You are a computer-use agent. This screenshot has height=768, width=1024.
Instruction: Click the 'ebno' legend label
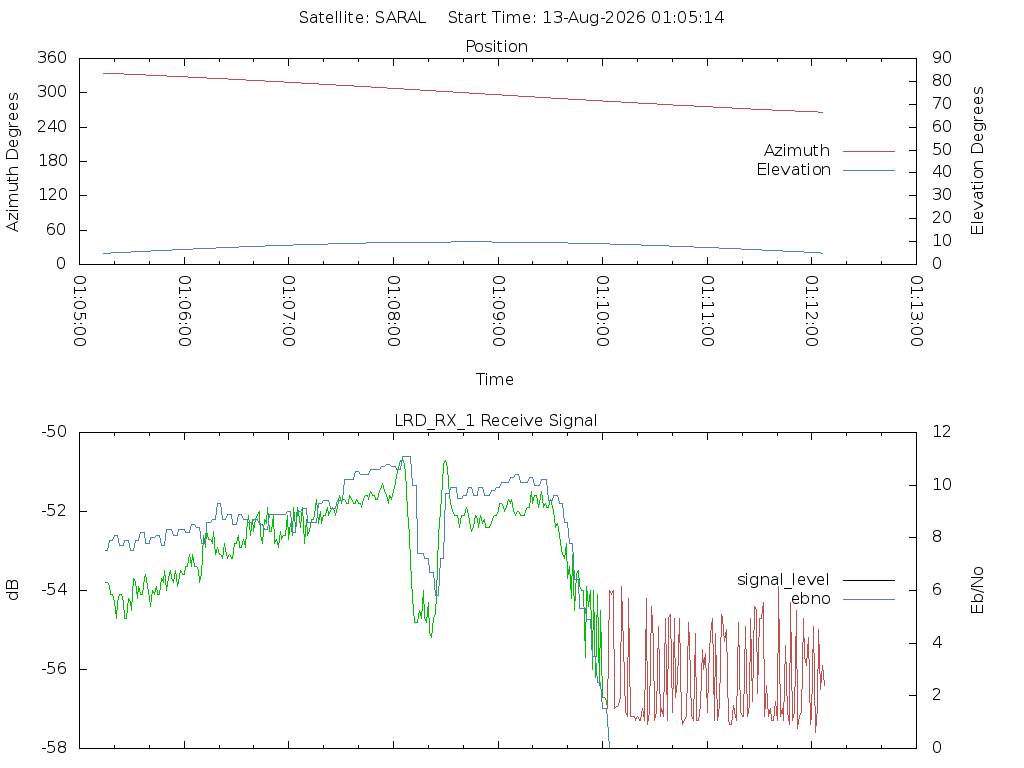click(810, 599)
